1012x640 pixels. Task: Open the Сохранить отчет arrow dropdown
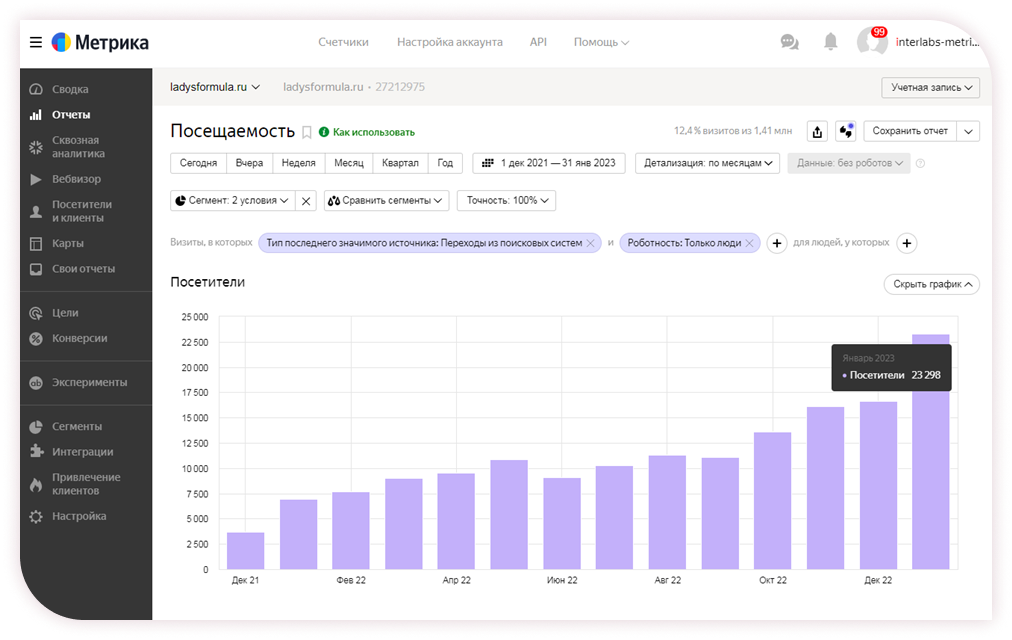click(968, 131)
